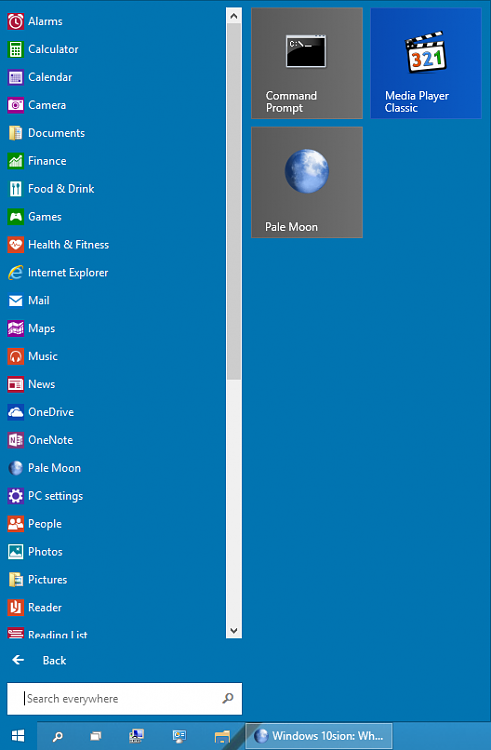This screenshot has width=491, height=750.
Task: Launch Internet Explorer from its icon
Action: click(15, 272)
